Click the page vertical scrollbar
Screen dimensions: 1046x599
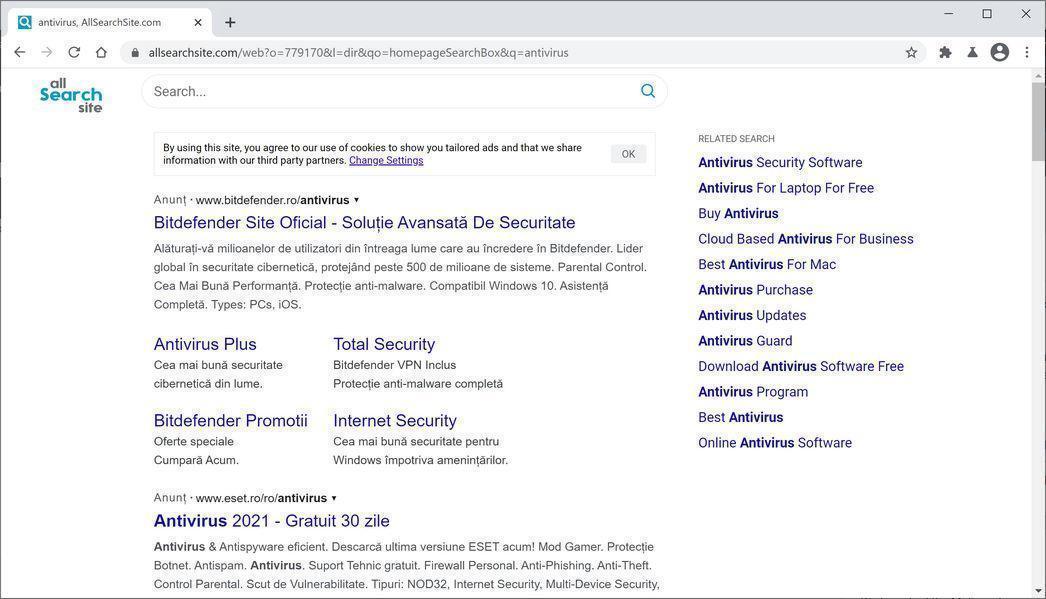[1038, 300]
